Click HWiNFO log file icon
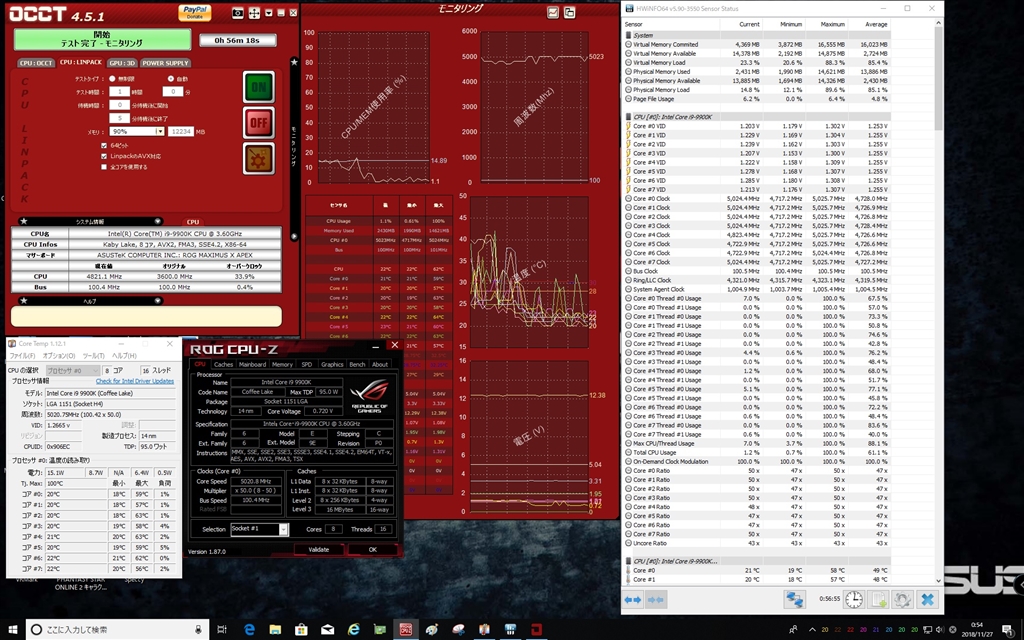1024x640 pixels. click(x=879, y=599)
